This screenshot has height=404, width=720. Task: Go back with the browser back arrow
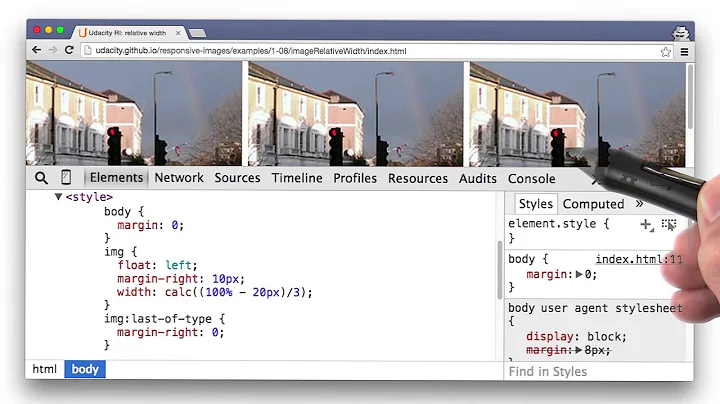coord(36,50)
